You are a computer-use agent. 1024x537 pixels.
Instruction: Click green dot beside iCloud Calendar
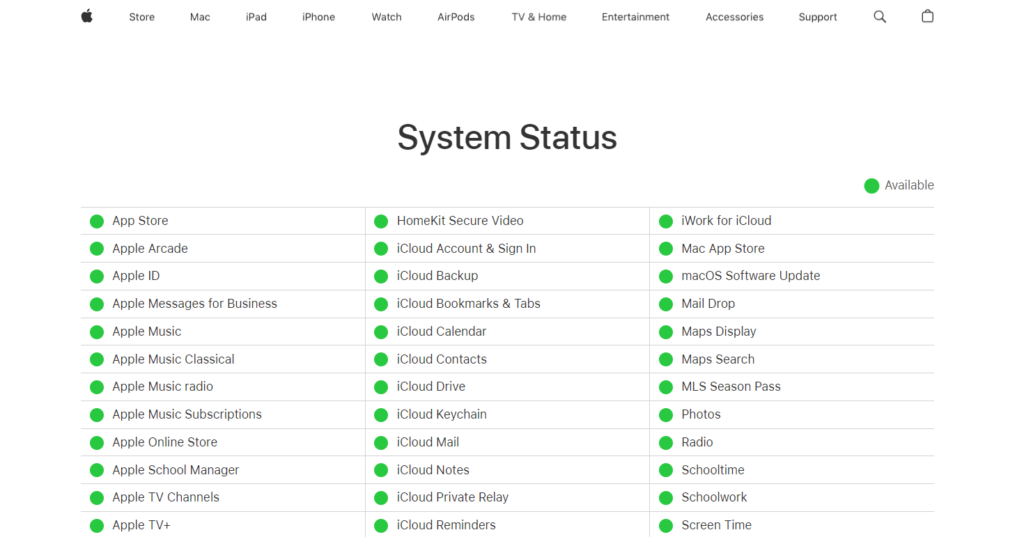coord(381,332)
